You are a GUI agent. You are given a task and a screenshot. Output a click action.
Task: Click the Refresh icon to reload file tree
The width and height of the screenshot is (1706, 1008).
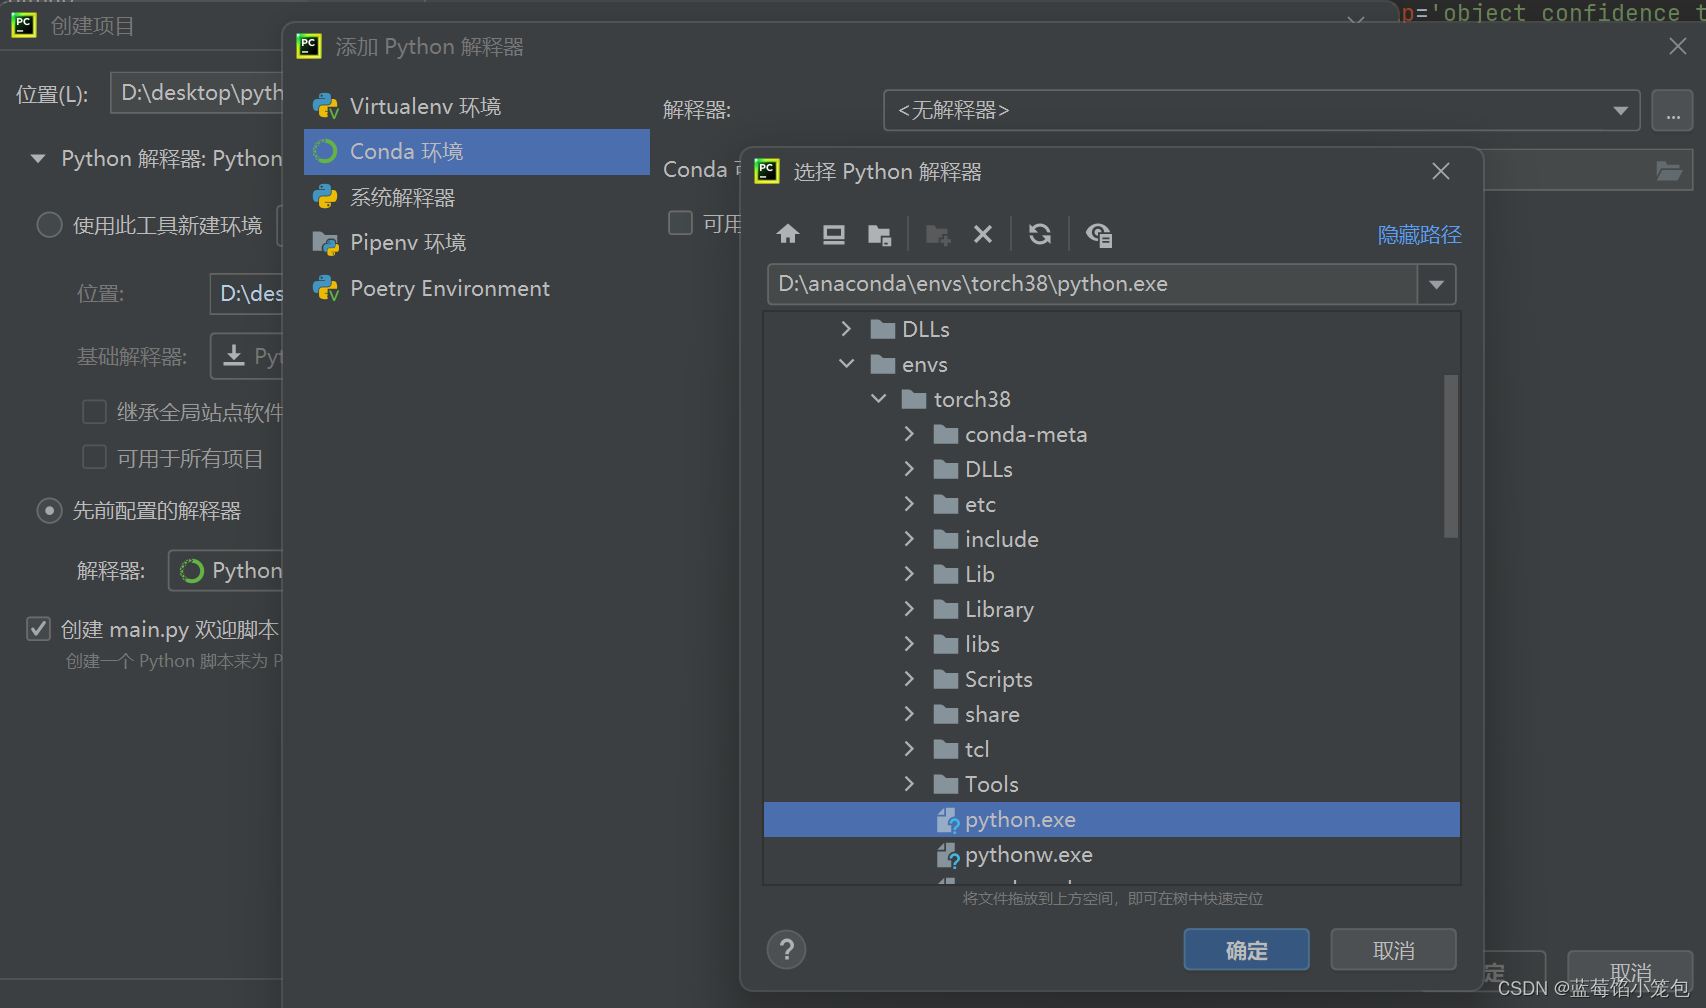tap(1040, 233)
